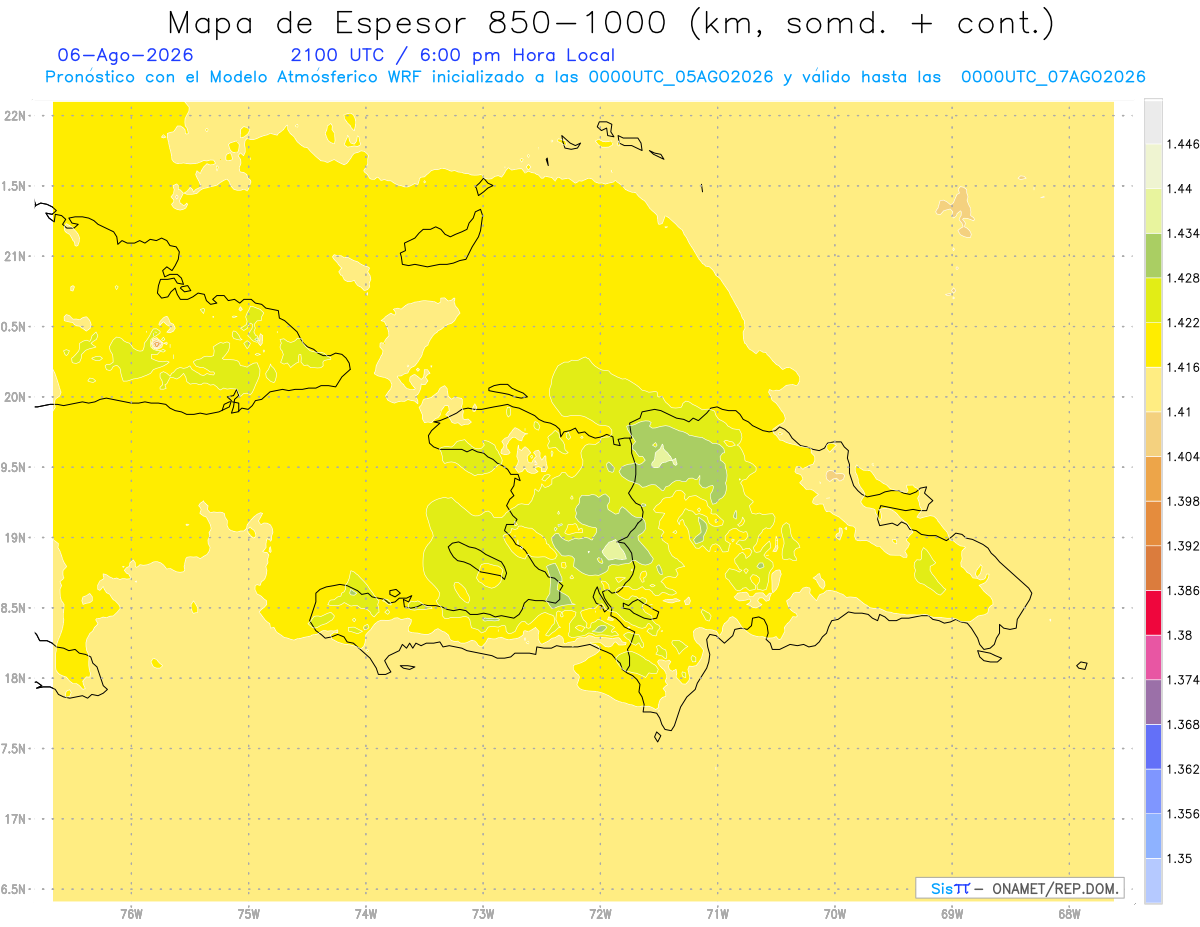Click the light yellow swatch between 1.41 and 1.416
Image resolution: width=1200 pixels, height=927 pixels.
point(1153,389)
